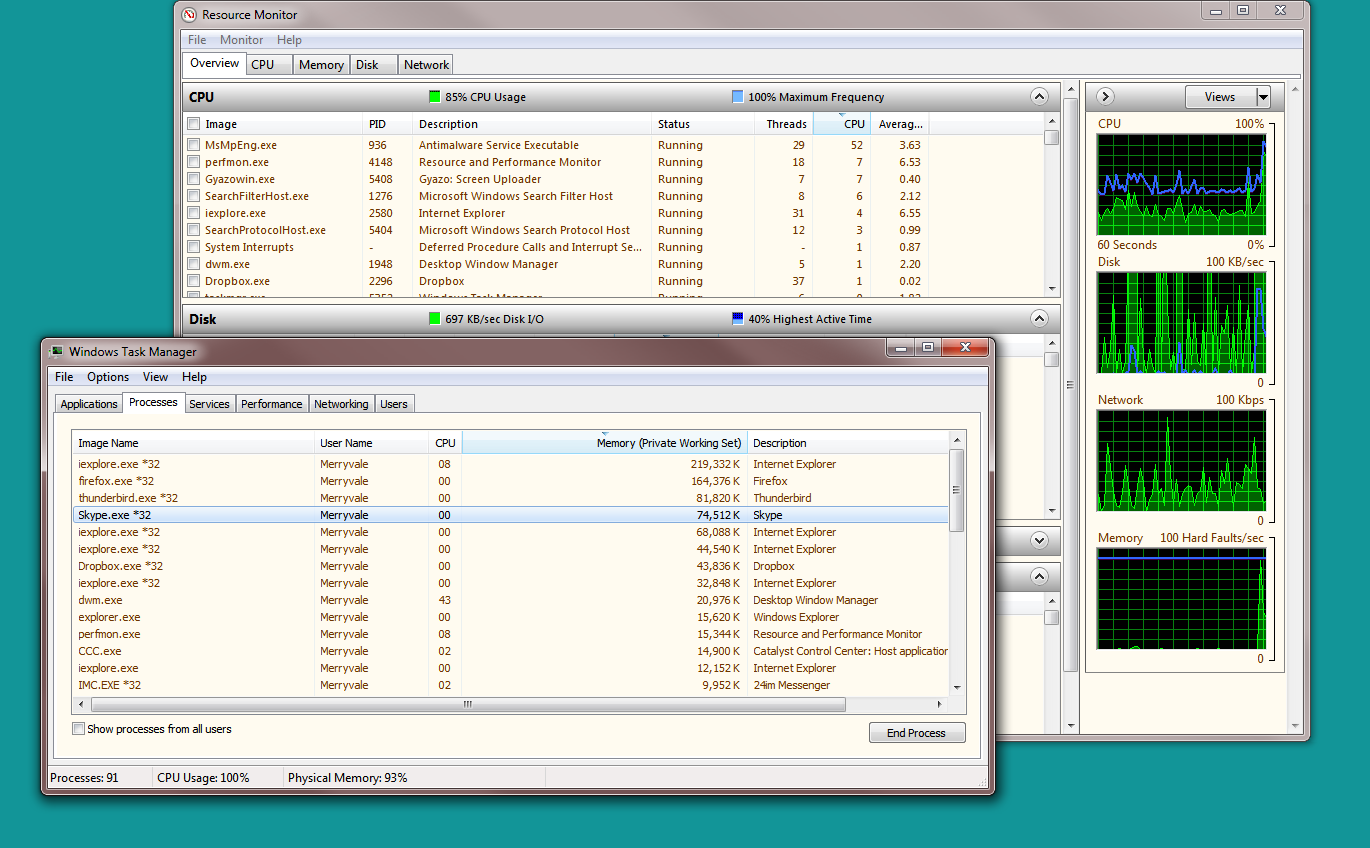Select the firefox.exe *32 process row
This screenshot has height=848, width=1370.
[510, 481]
